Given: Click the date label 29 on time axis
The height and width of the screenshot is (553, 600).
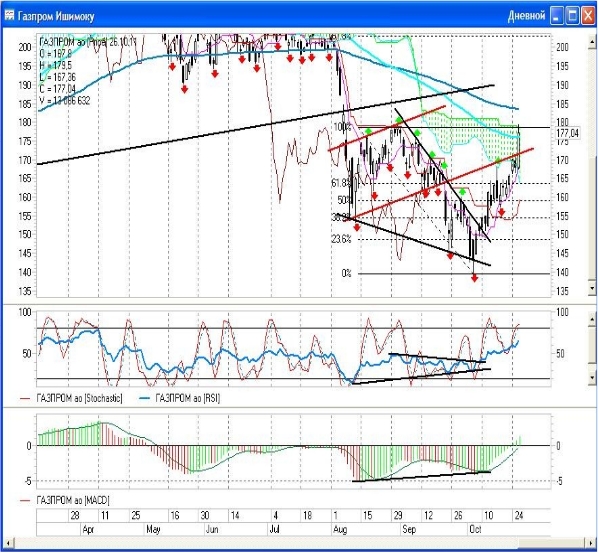Looking at the screenshot, I should click(x=398, y=515).
